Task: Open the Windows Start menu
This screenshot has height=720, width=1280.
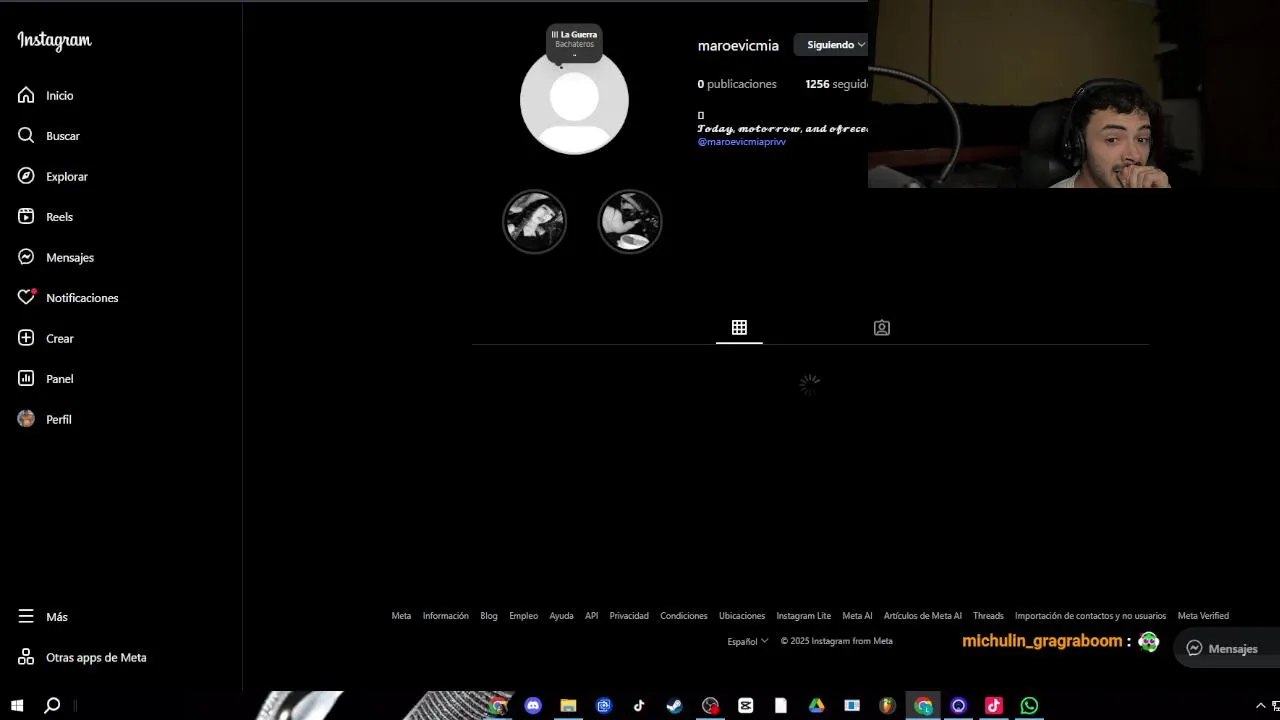Action: (17, 705)
